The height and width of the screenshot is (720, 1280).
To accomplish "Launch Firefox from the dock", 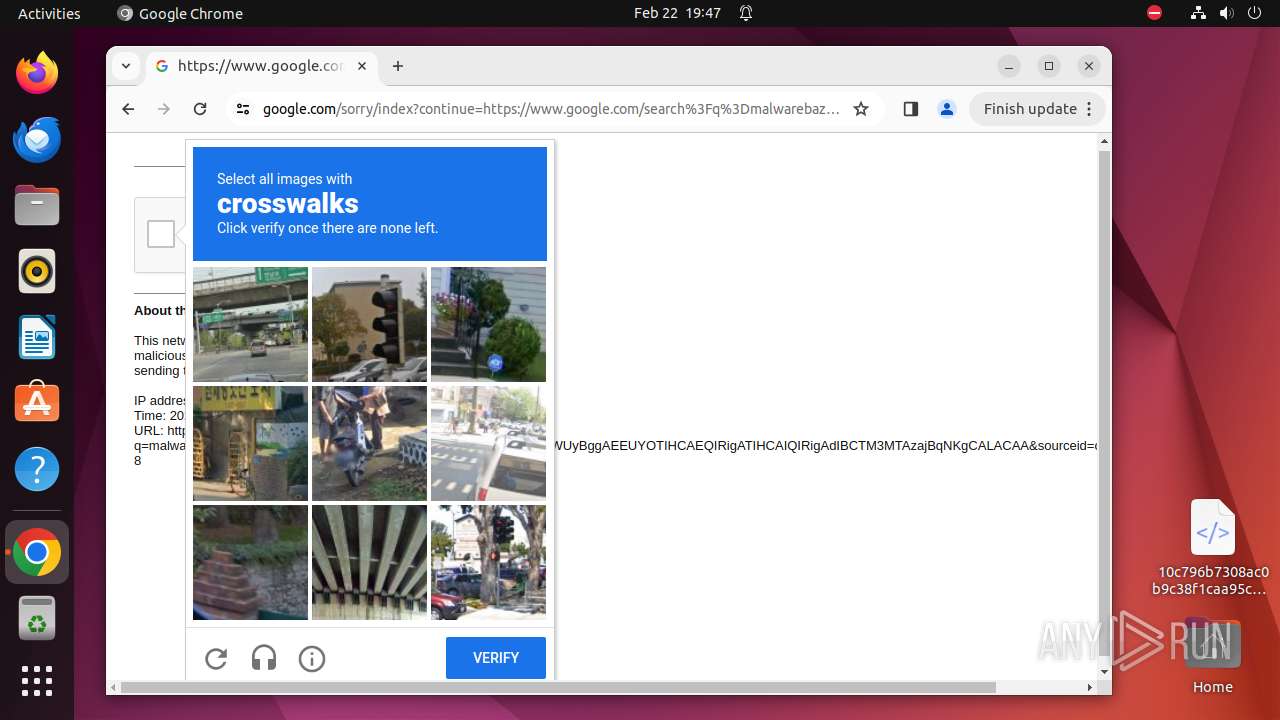I will tap(37, 73).
